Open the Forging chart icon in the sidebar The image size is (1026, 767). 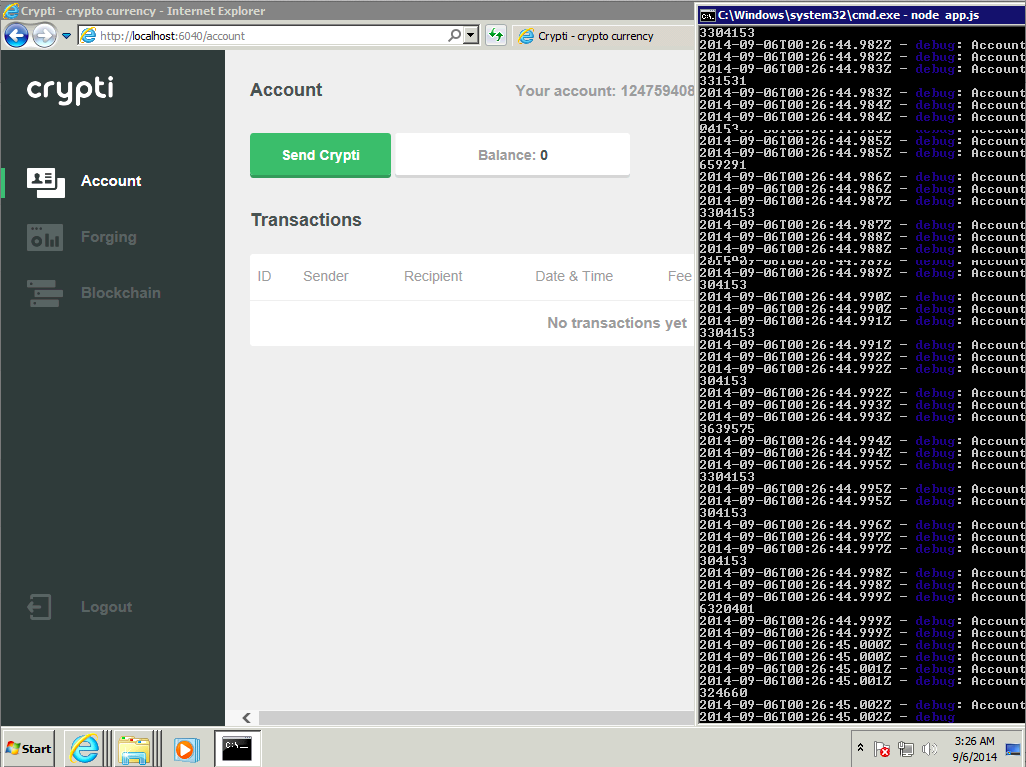(45, 238)
